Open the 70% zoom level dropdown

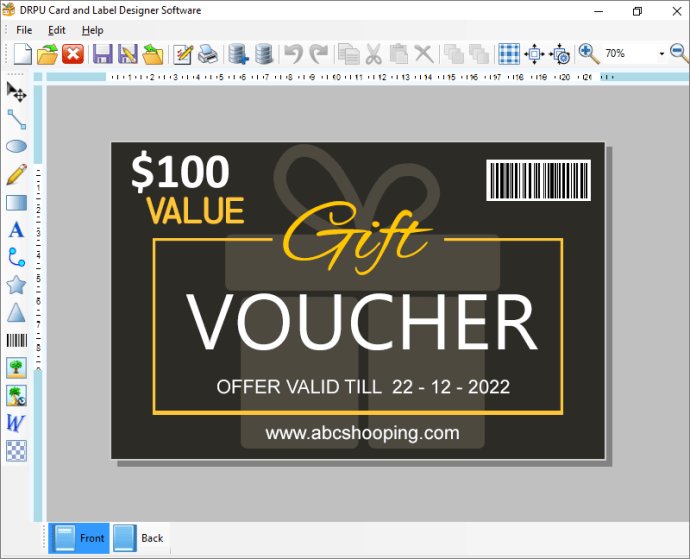[661, 54]
